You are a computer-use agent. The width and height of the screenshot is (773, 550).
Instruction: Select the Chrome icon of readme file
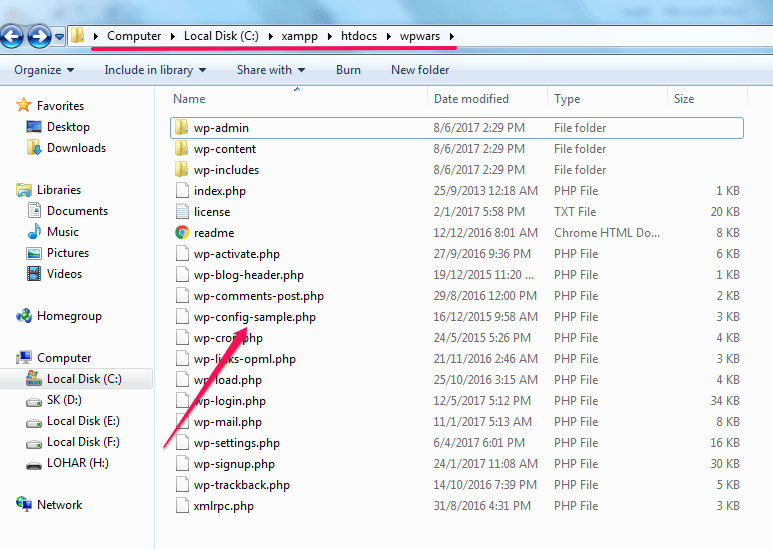[x=182, y=232]
